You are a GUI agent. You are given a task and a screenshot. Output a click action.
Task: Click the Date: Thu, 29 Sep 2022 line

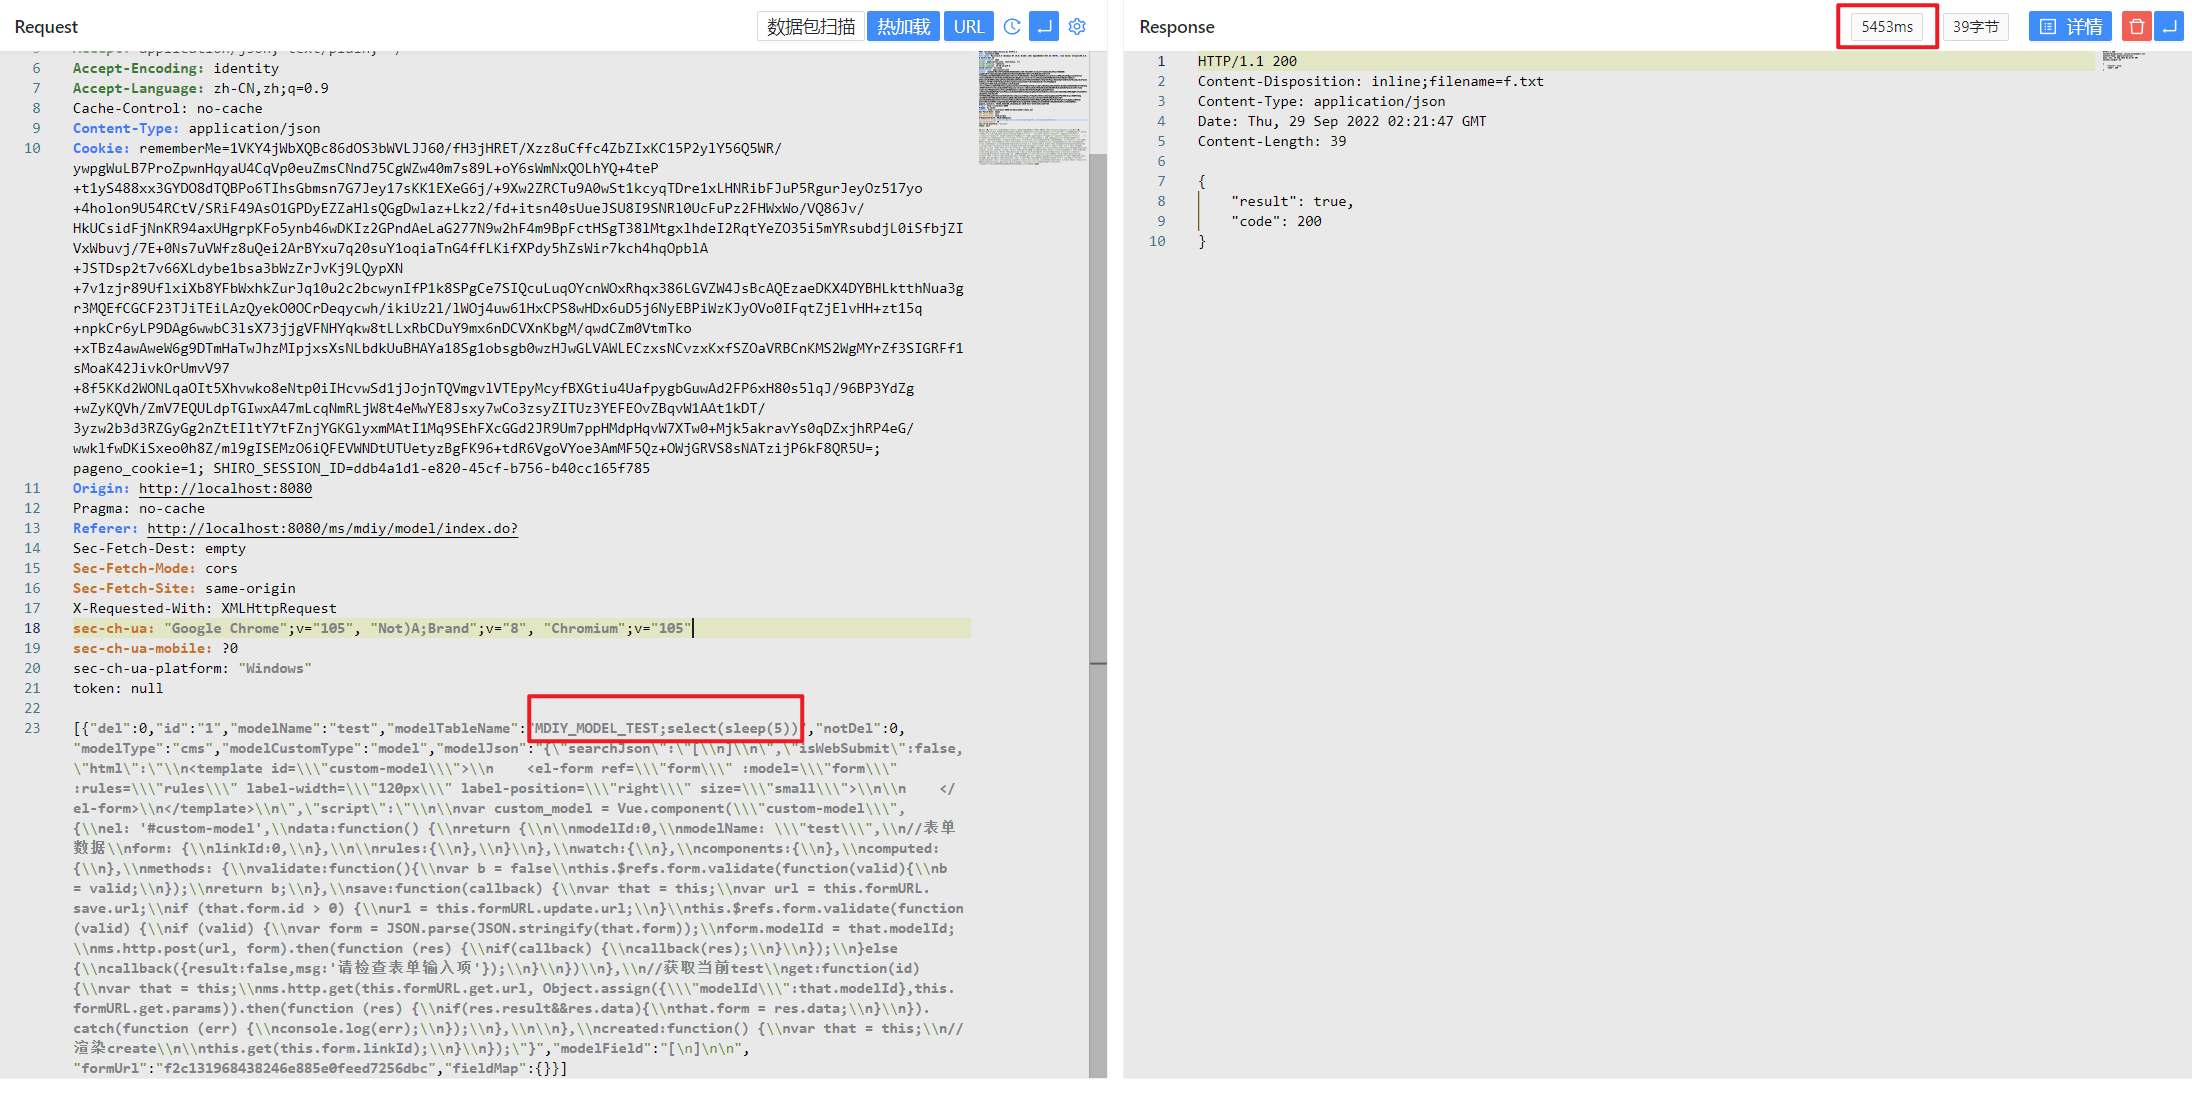point(1342,121)
